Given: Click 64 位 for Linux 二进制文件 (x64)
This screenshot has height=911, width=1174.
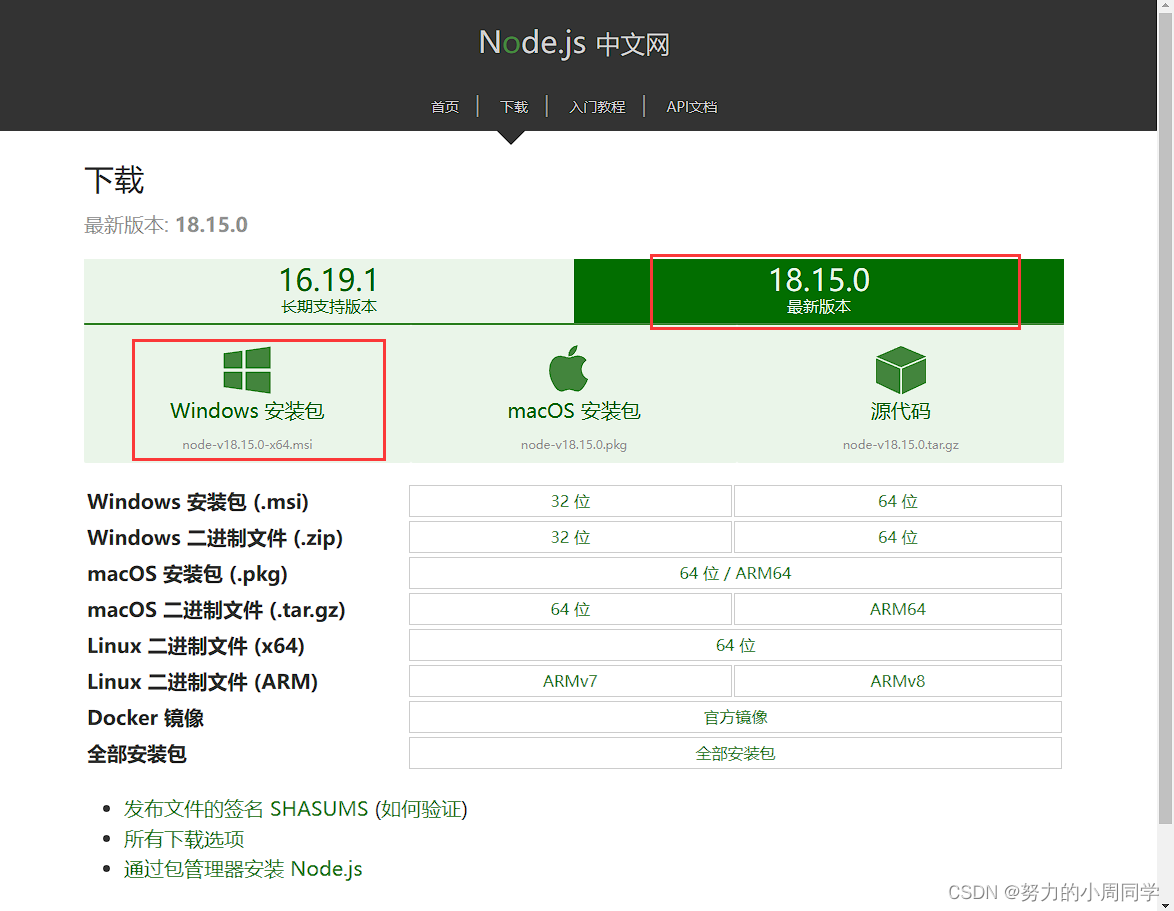Looking at the screenshot, I should (x=735, y=645).
